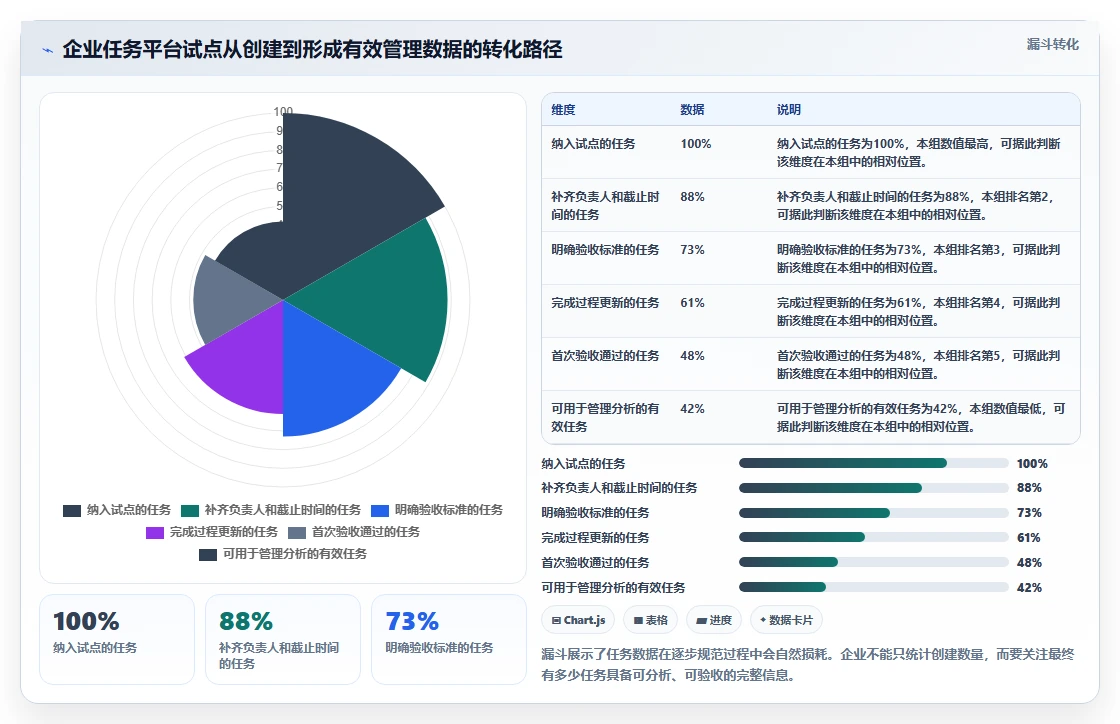1120x724 pixels.
Task: Click the description saying 本组排名第4
Action: (919, 311)
